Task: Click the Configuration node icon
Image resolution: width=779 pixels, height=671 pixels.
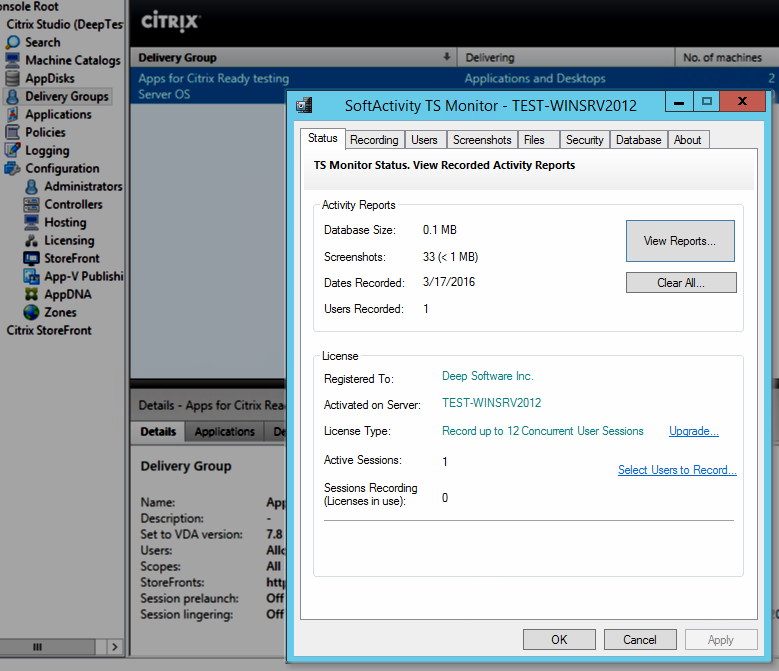Action: pyautogui.click(x=12, y=168)
